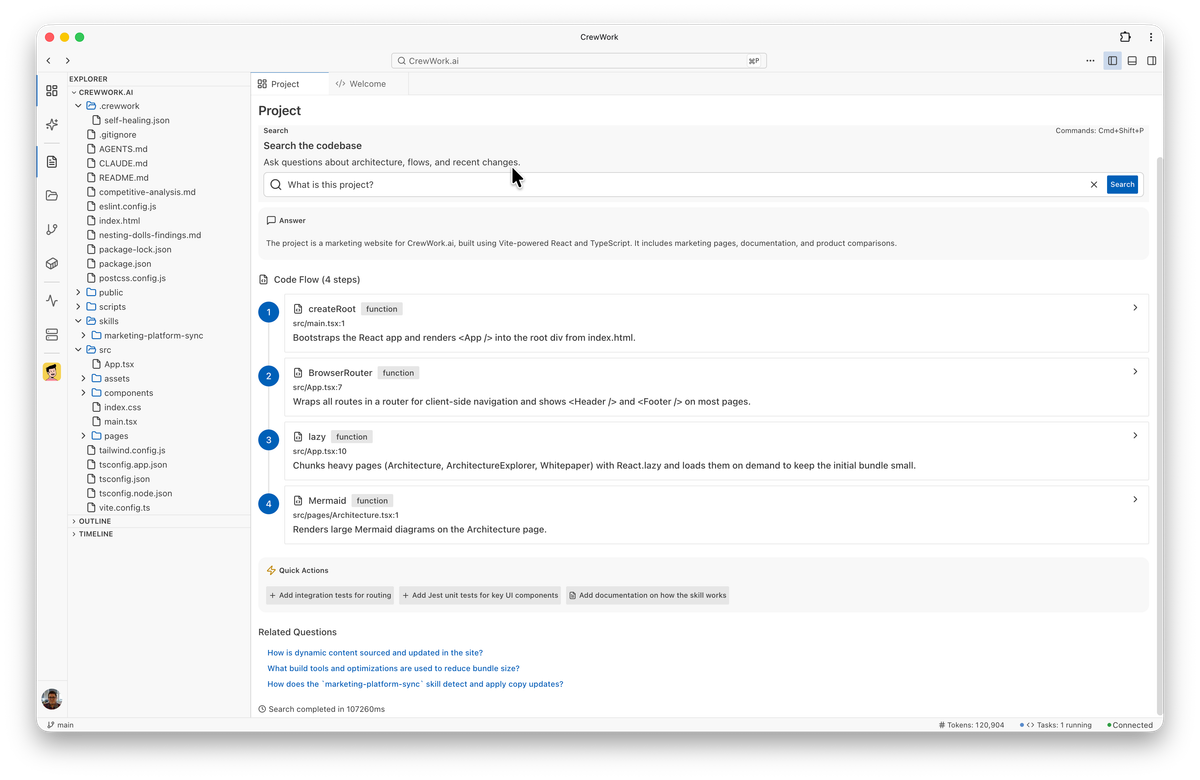This screenshot has width=1200, height=780.
Task: Click the Search button
Action: [1122, 185]
